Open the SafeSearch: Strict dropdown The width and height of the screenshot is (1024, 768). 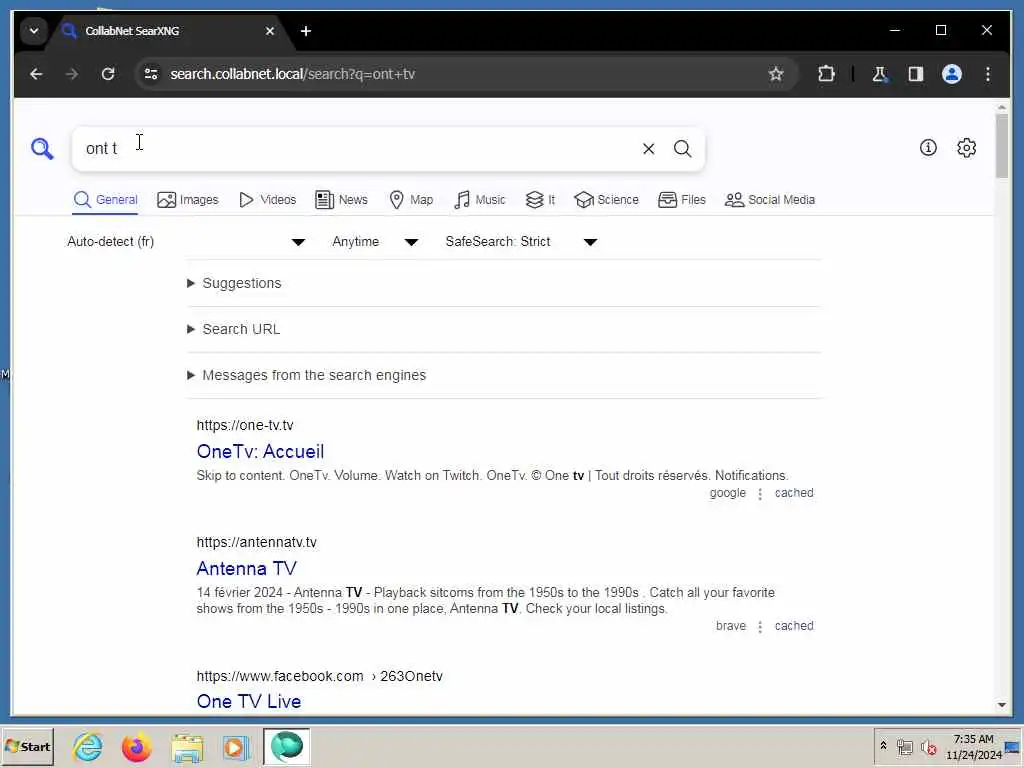[521, 242]
